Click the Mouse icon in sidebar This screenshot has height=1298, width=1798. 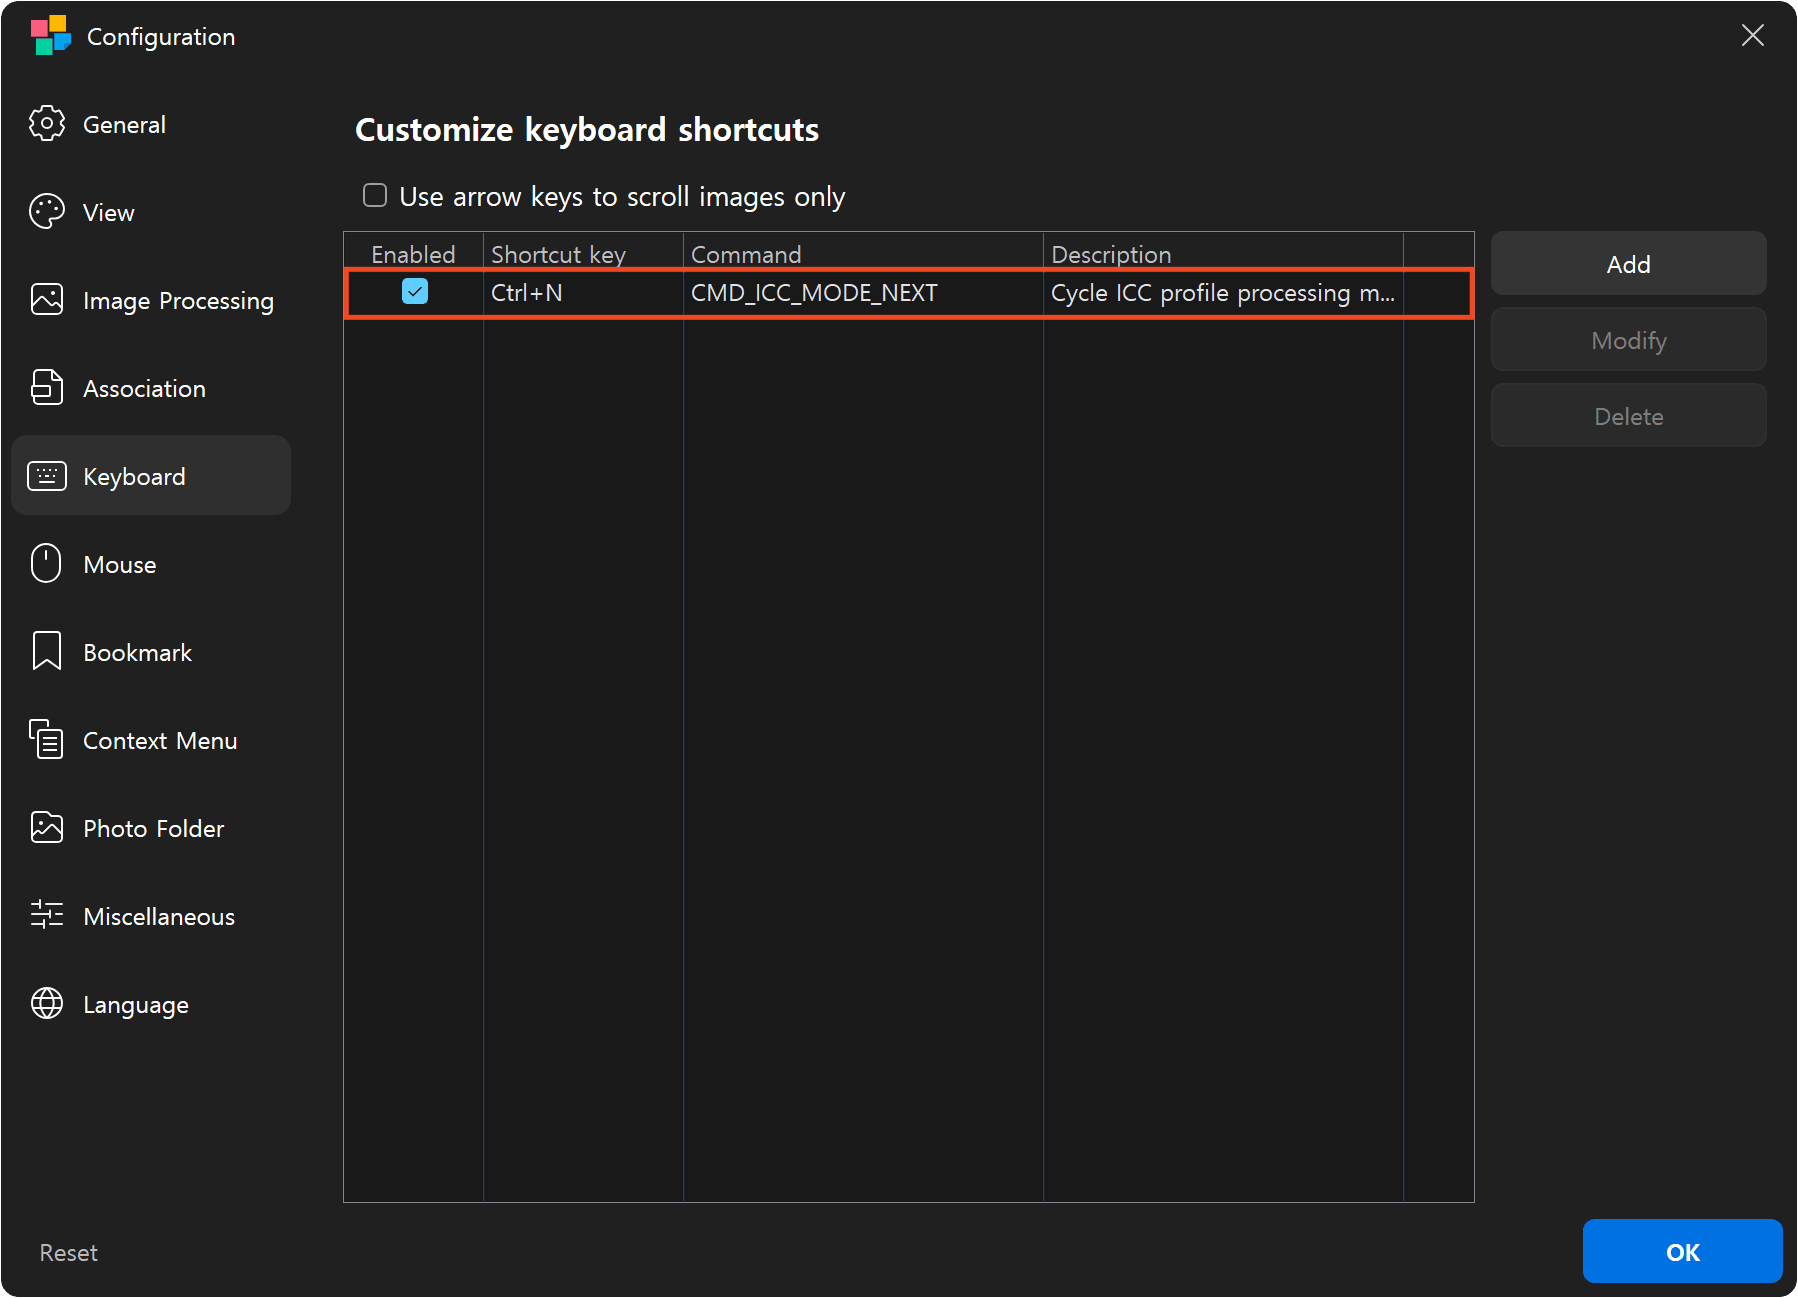click(47, 564)
